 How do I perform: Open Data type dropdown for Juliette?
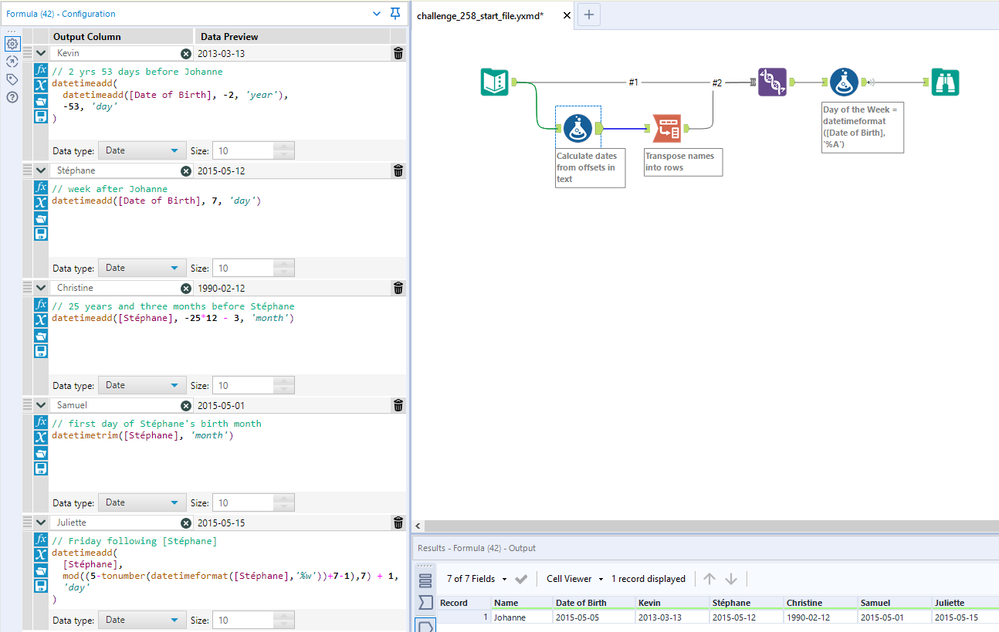(142, 620)
